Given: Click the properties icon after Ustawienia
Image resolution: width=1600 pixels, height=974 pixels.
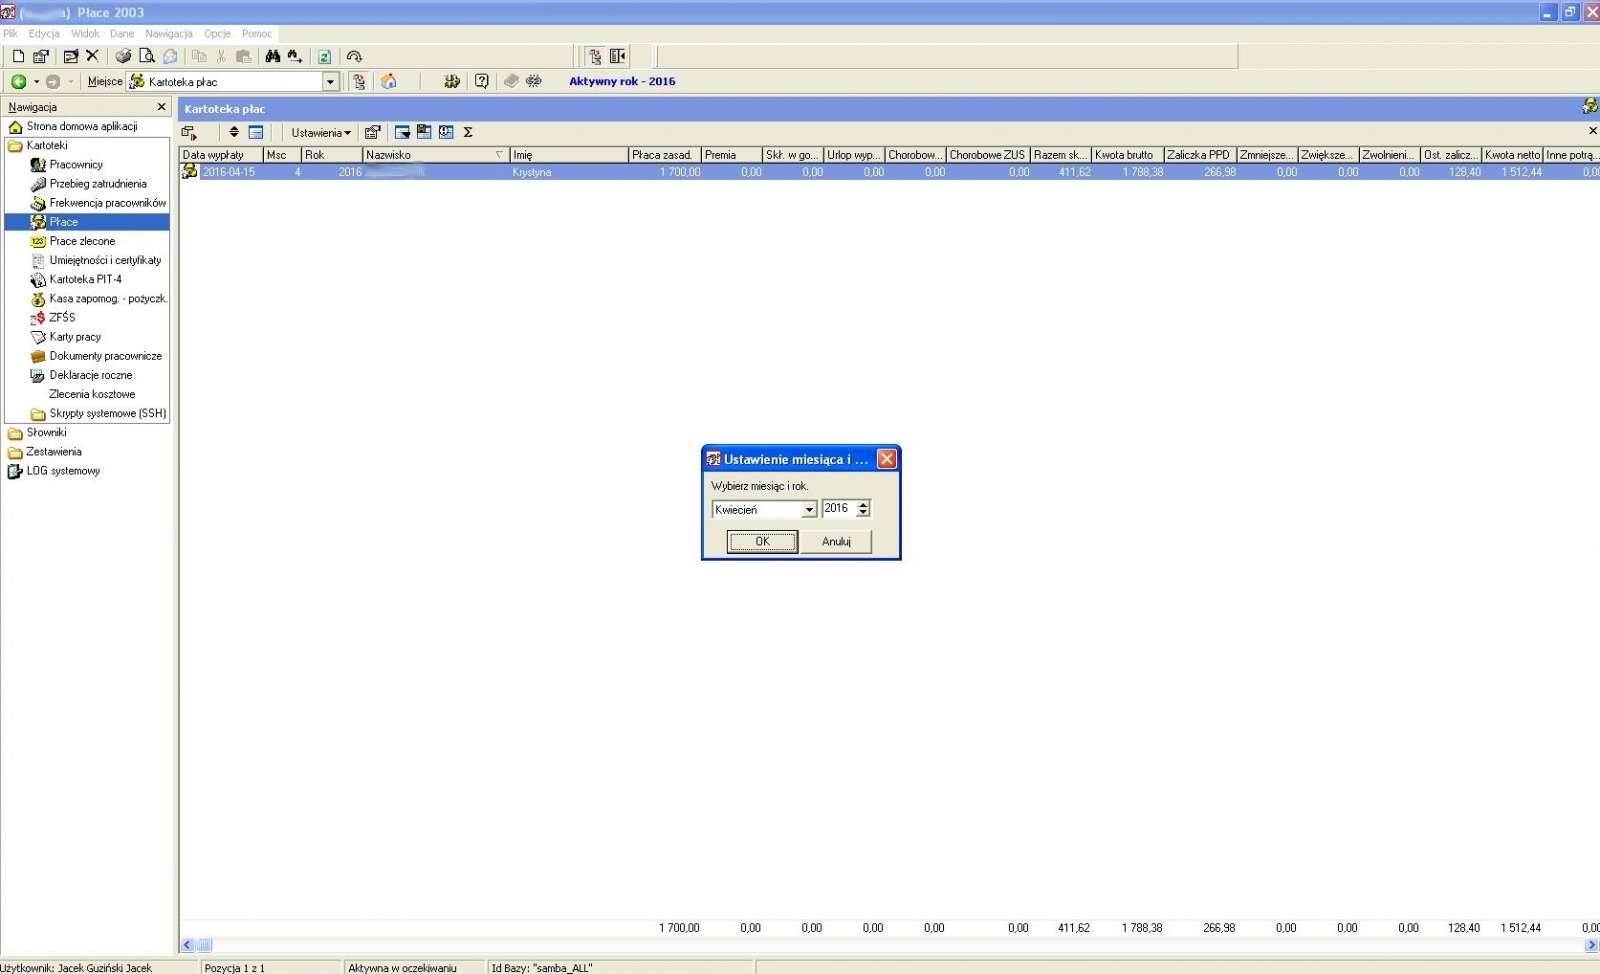Looking at the screenshot, I should (x=372, y=132).
